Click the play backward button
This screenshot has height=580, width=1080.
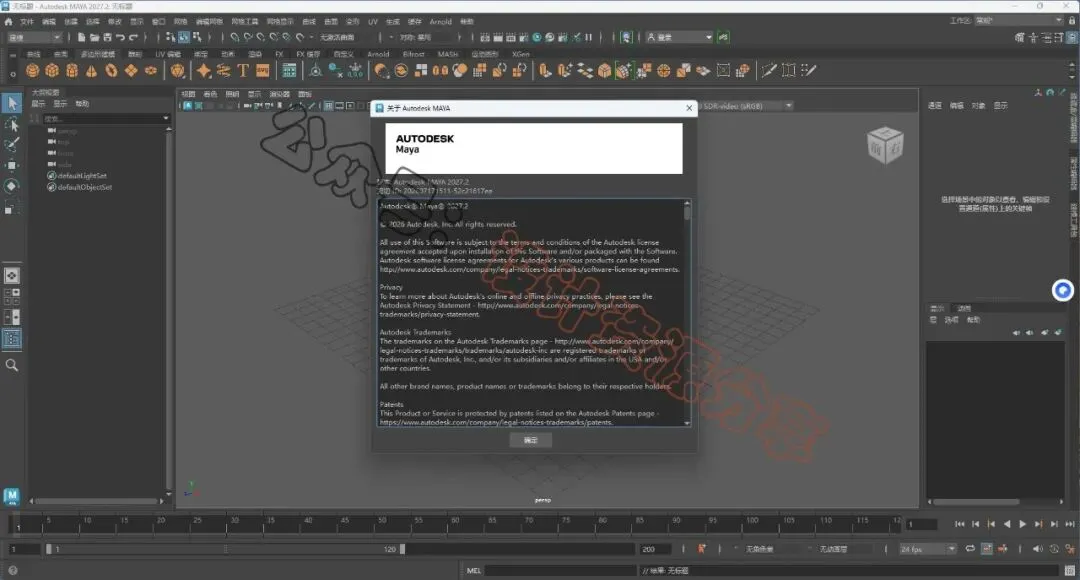click(x=1007, y=524)
